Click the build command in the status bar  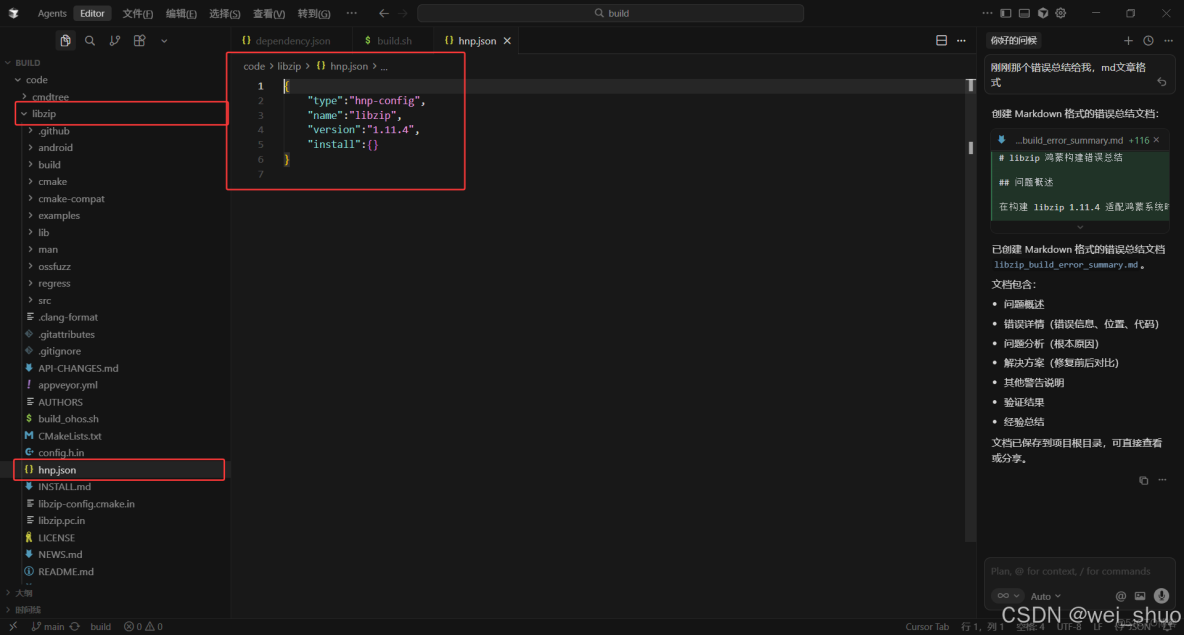pos(100,626)
